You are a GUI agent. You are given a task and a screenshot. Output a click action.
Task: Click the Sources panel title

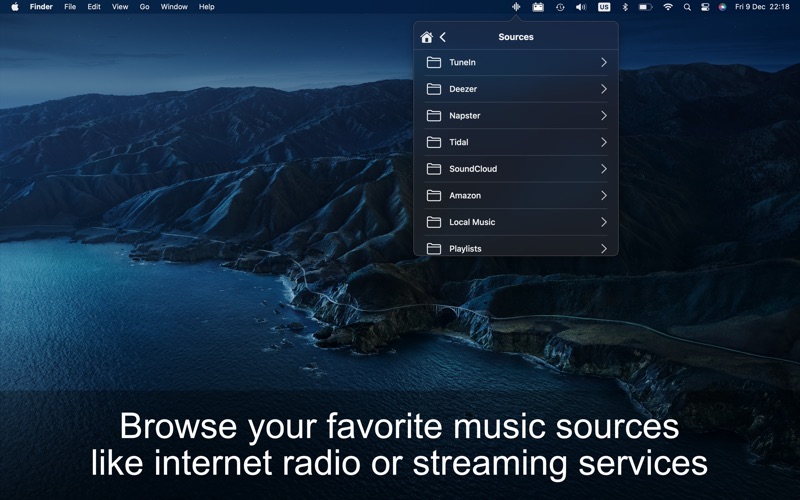click(x=516, y=37)
